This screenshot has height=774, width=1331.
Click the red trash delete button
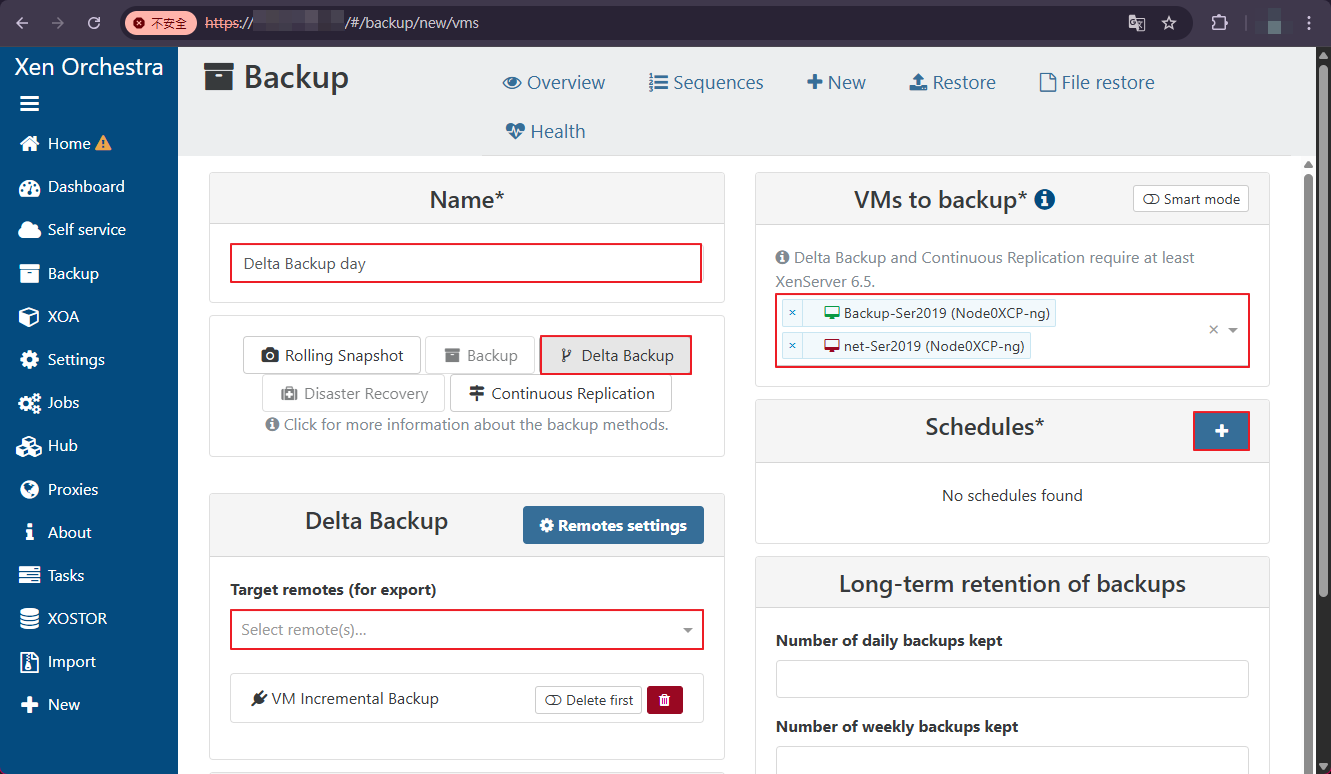665,700
